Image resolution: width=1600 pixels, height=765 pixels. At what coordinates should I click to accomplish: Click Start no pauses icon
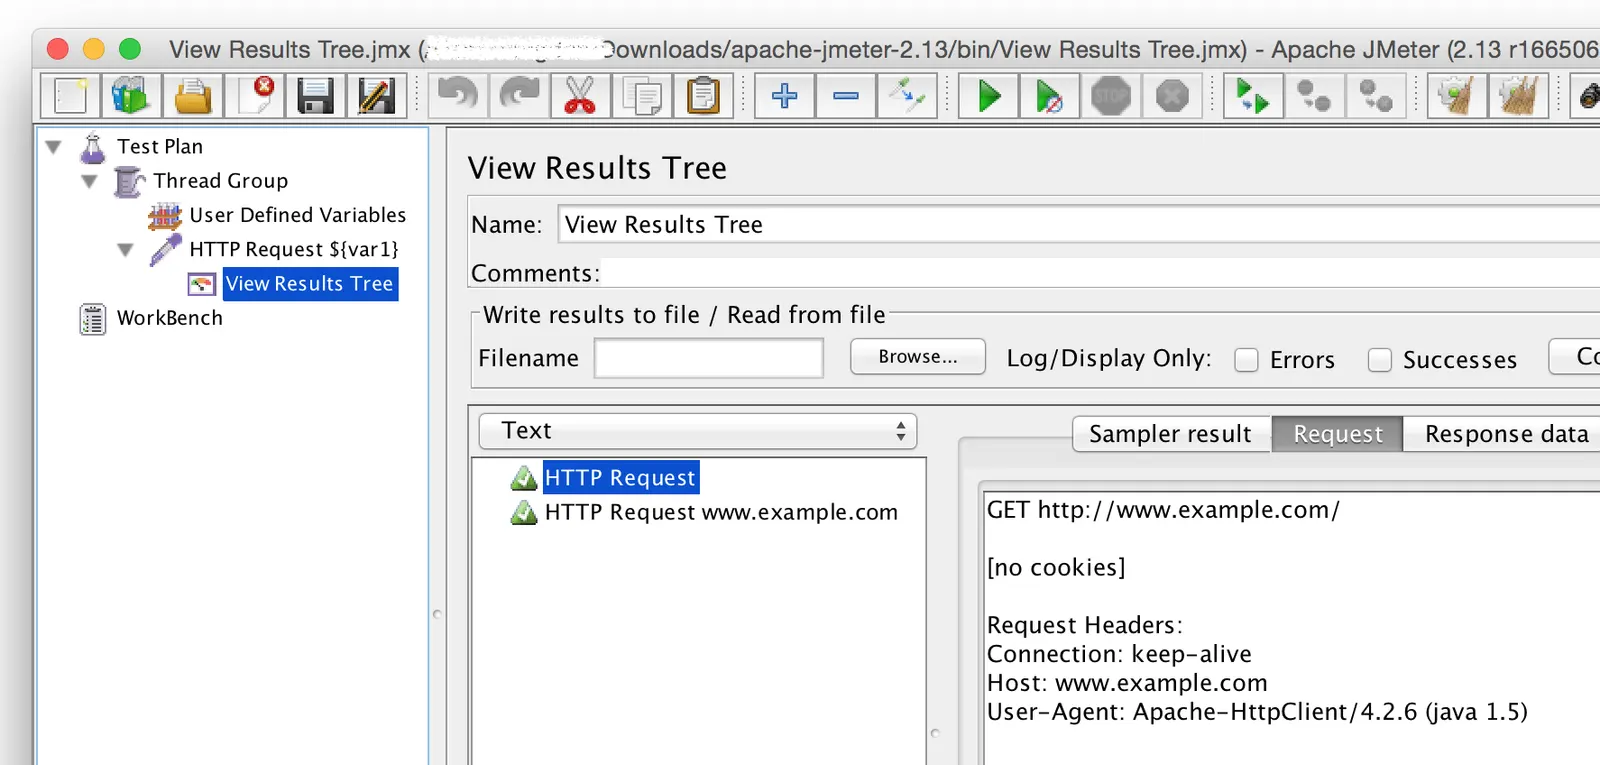coord(1050,97)
